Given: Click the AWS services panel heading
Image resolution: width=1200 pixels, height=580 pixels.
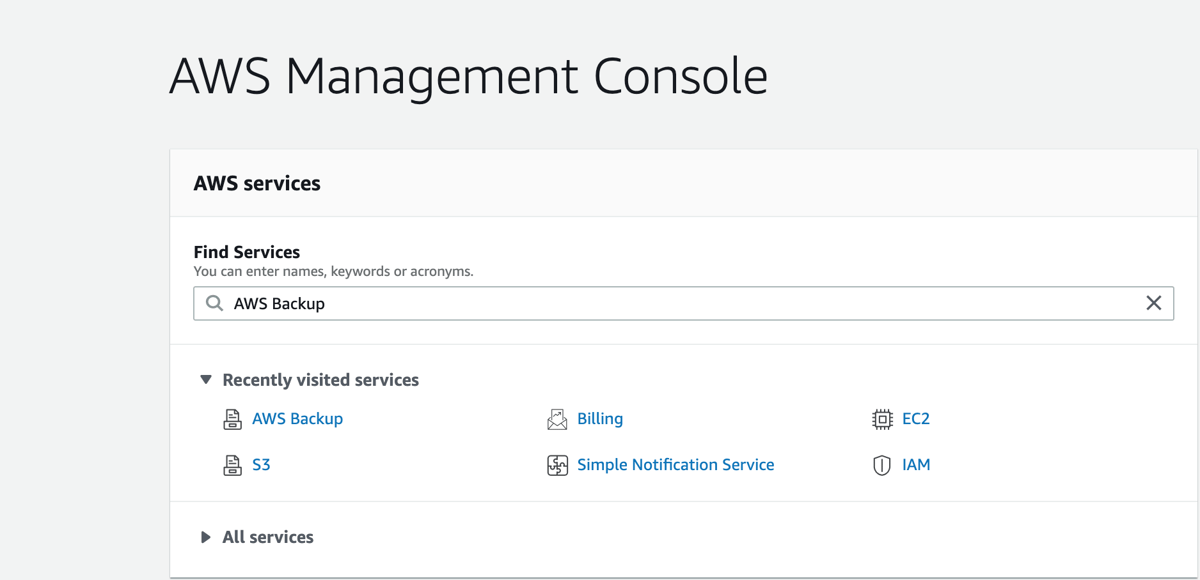Looking at the screenshot, I should point(257,183).
